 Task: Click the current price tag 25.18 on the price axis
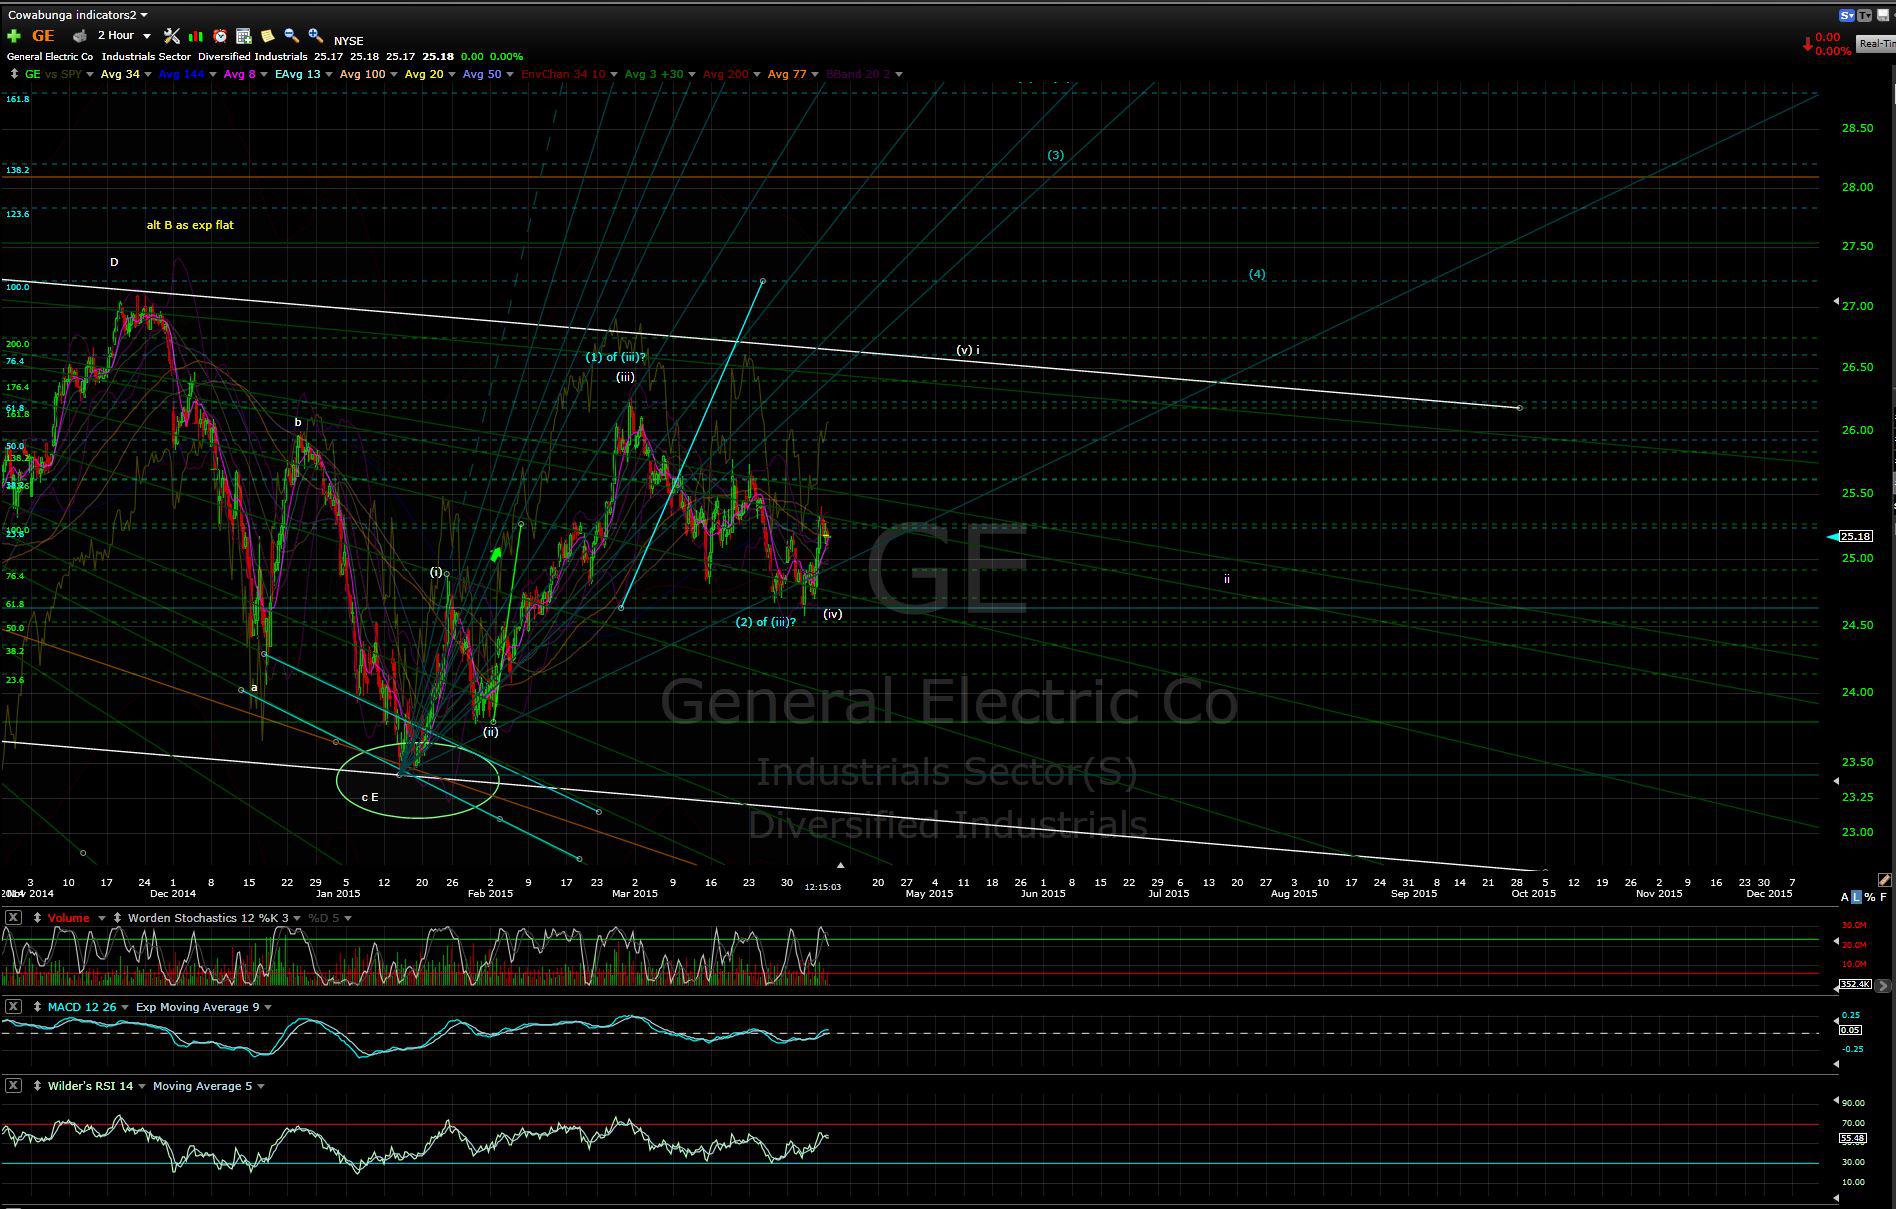pos(1855,537)
